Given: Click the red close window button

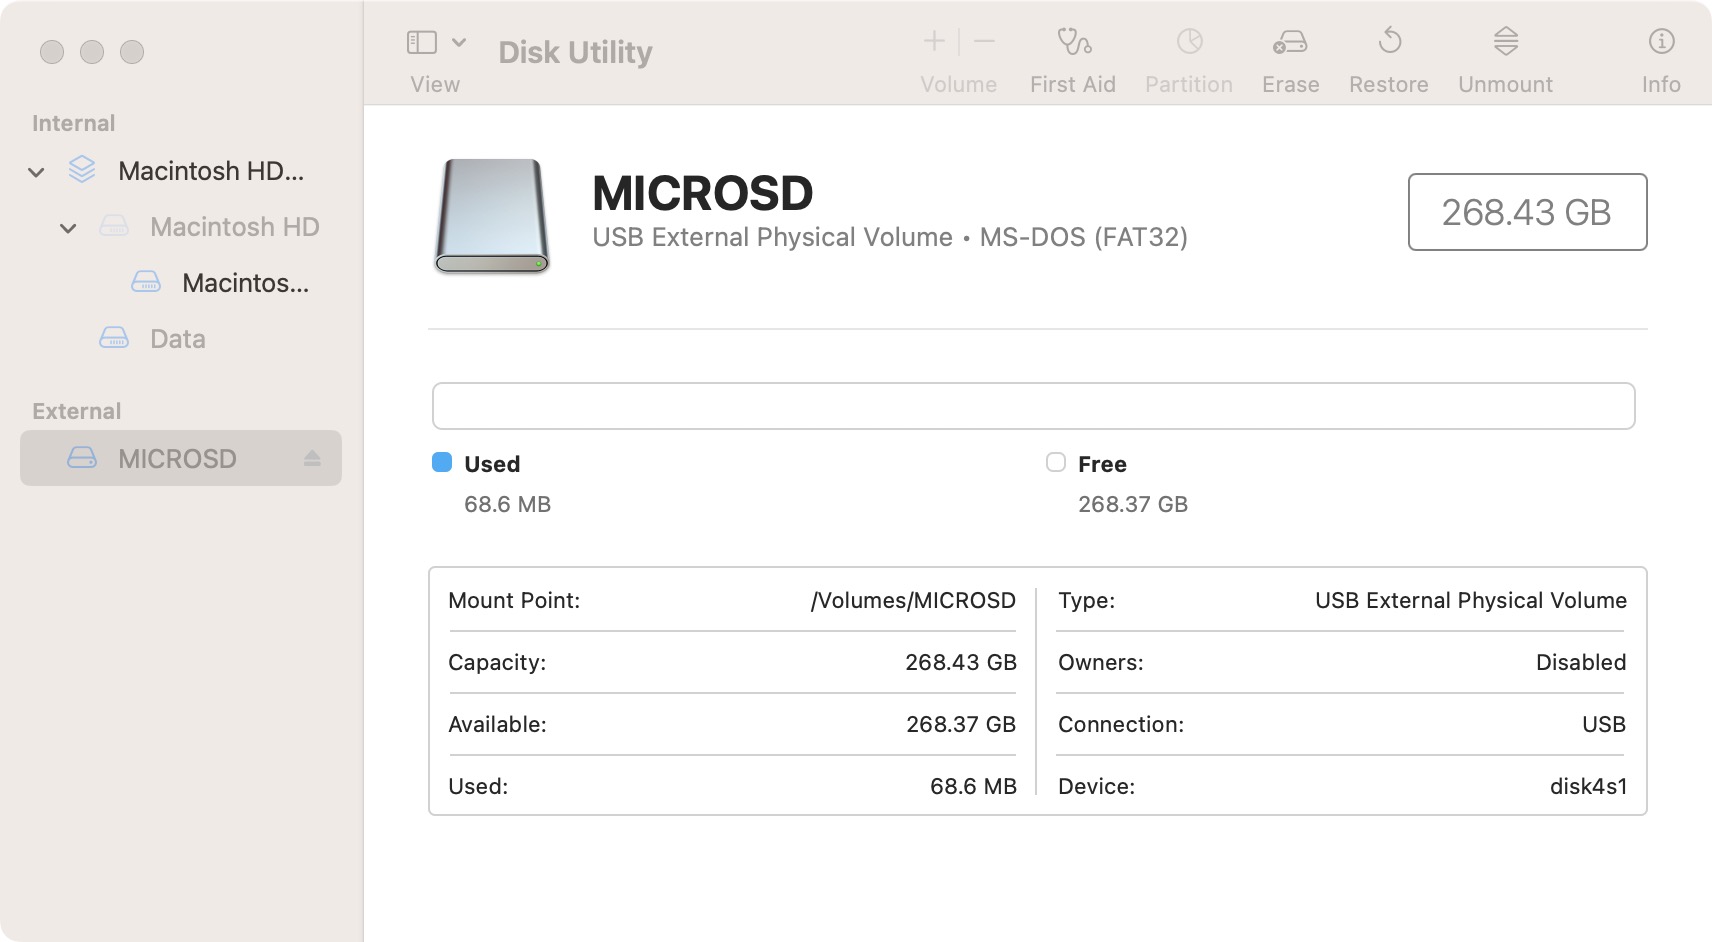Looking at the screenshot, I should coord(52,52).
